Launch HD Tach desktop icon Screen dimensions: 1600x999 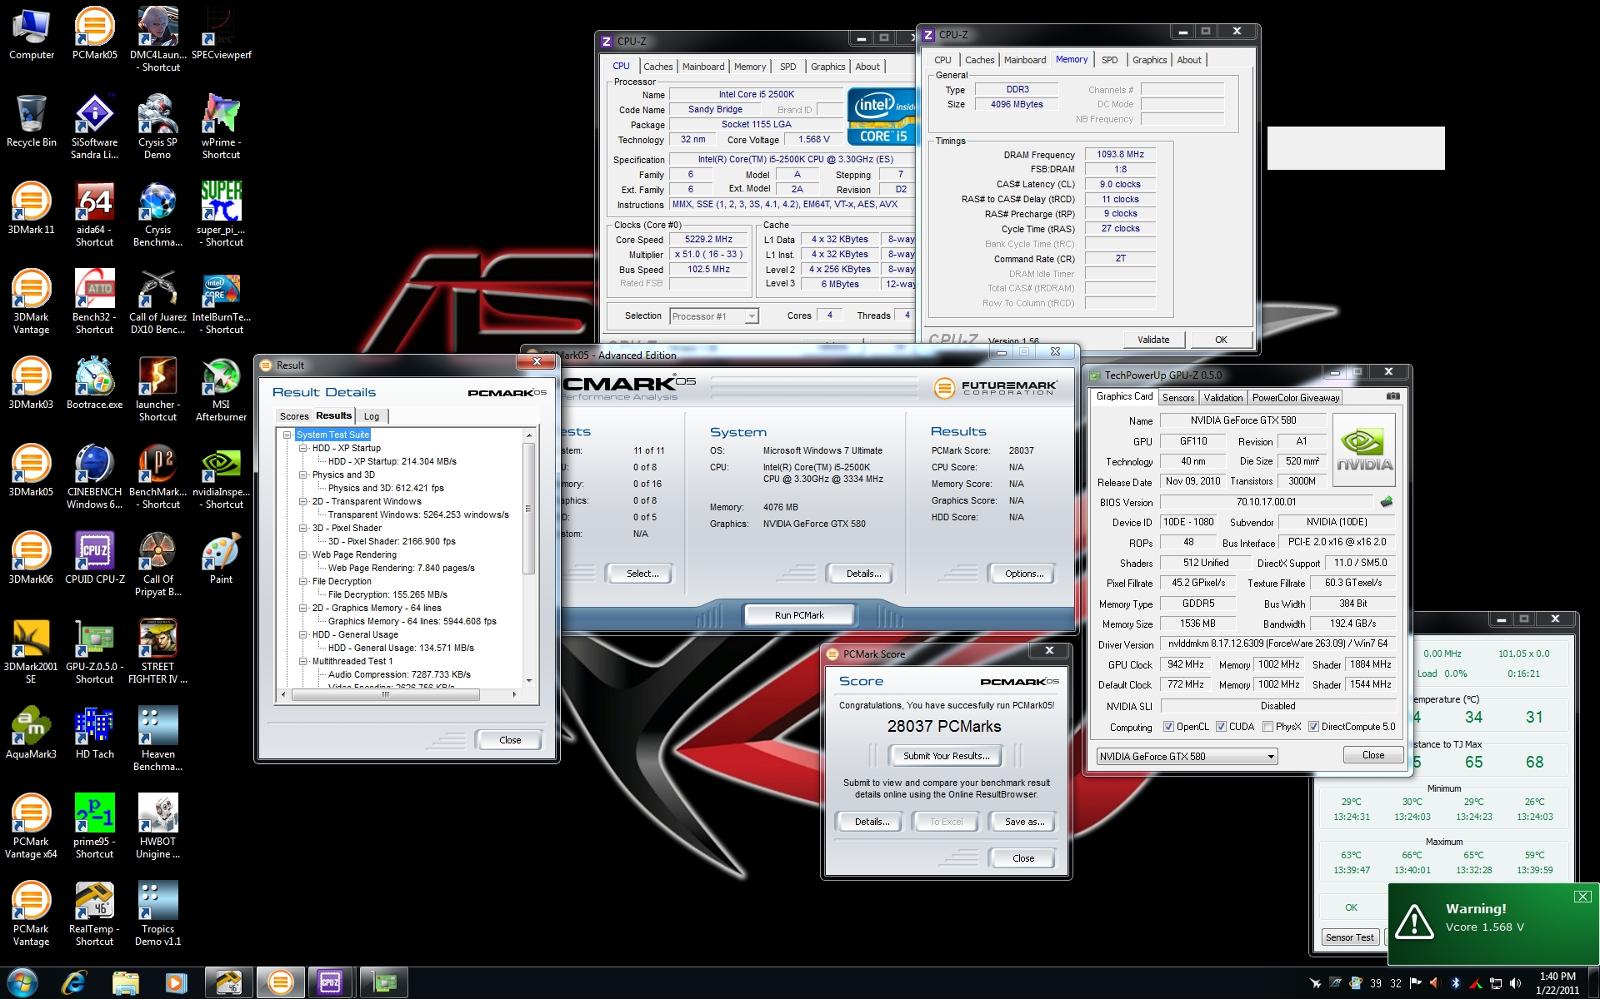(94, 732)
